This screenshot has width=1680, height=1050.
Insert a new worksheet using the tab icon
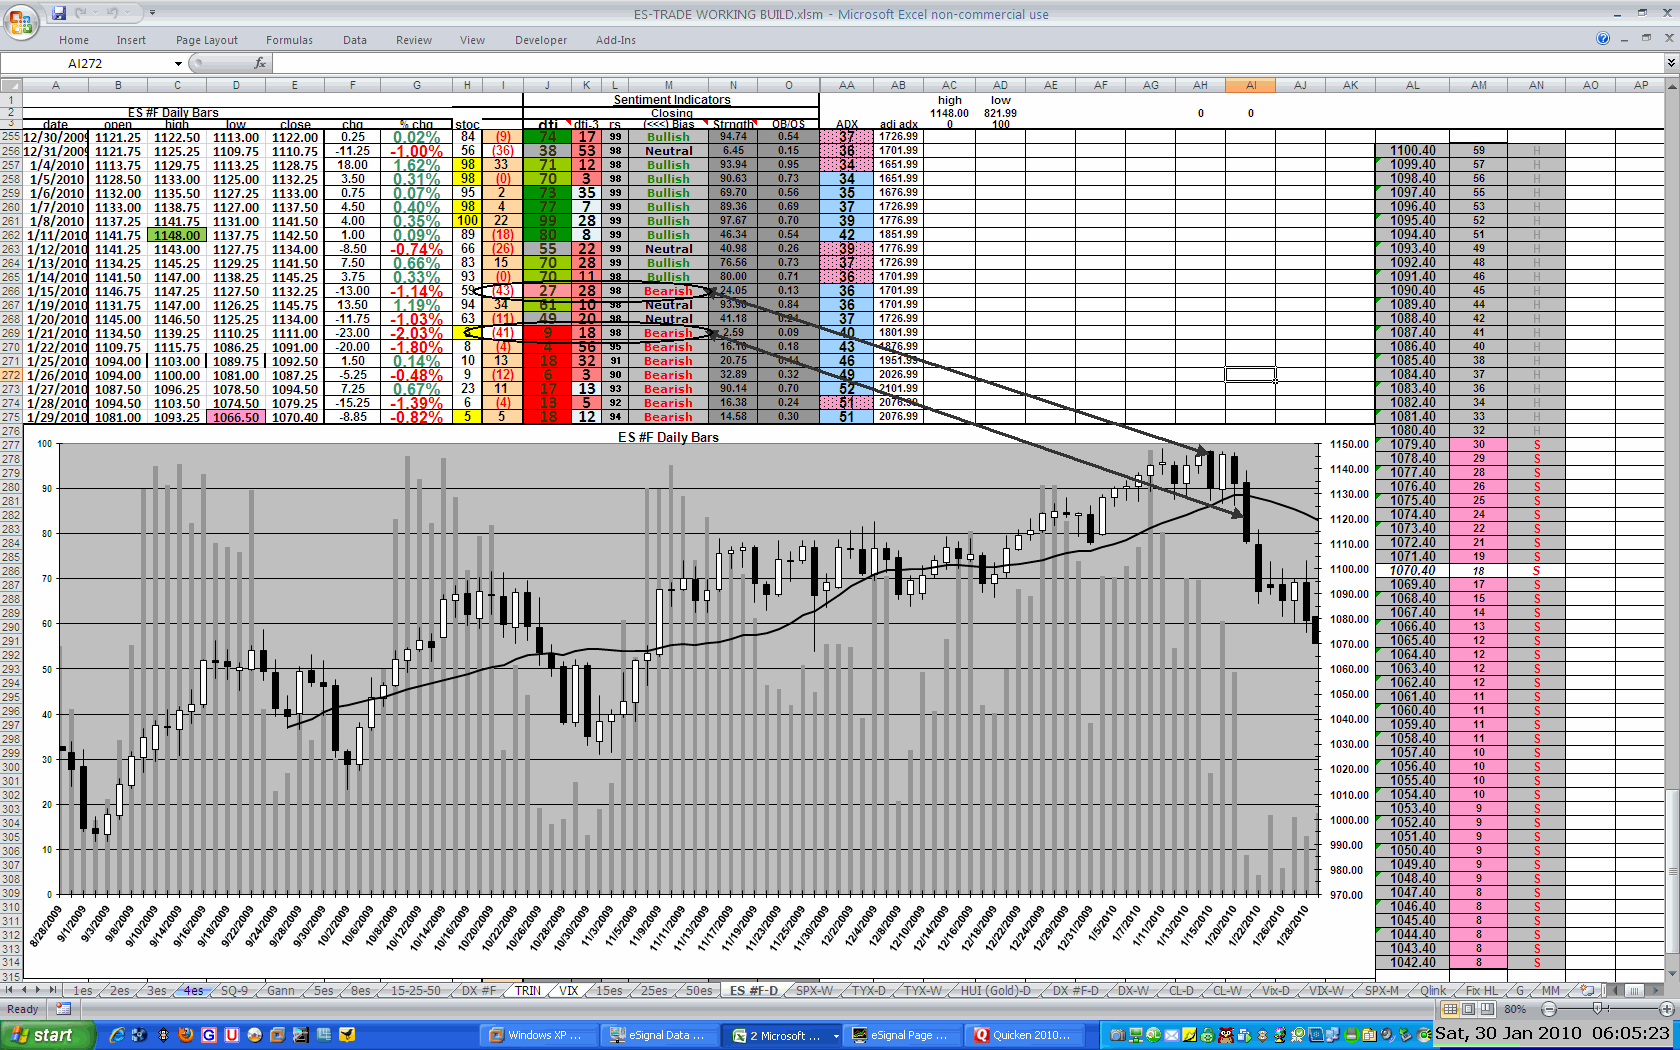point(1587,990)
